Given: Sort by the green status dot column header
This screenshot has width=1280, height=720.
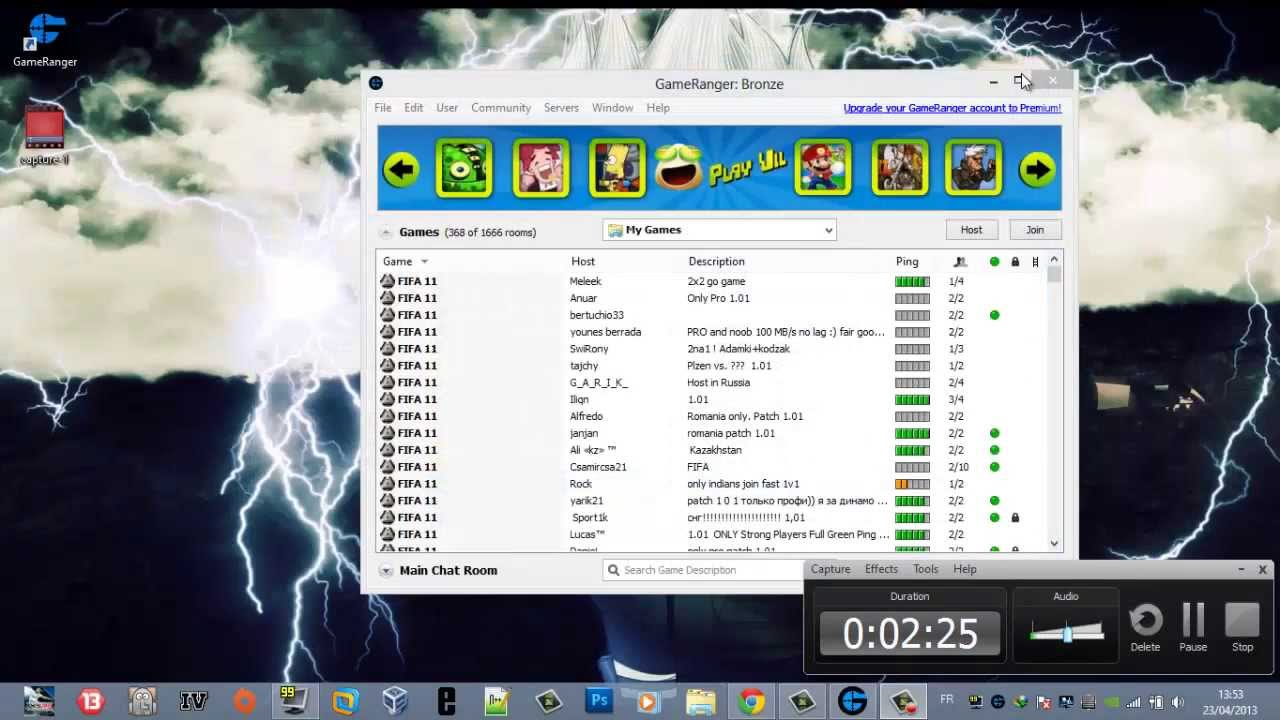Looking at the screenshot, I should click(x=994, y=262).
